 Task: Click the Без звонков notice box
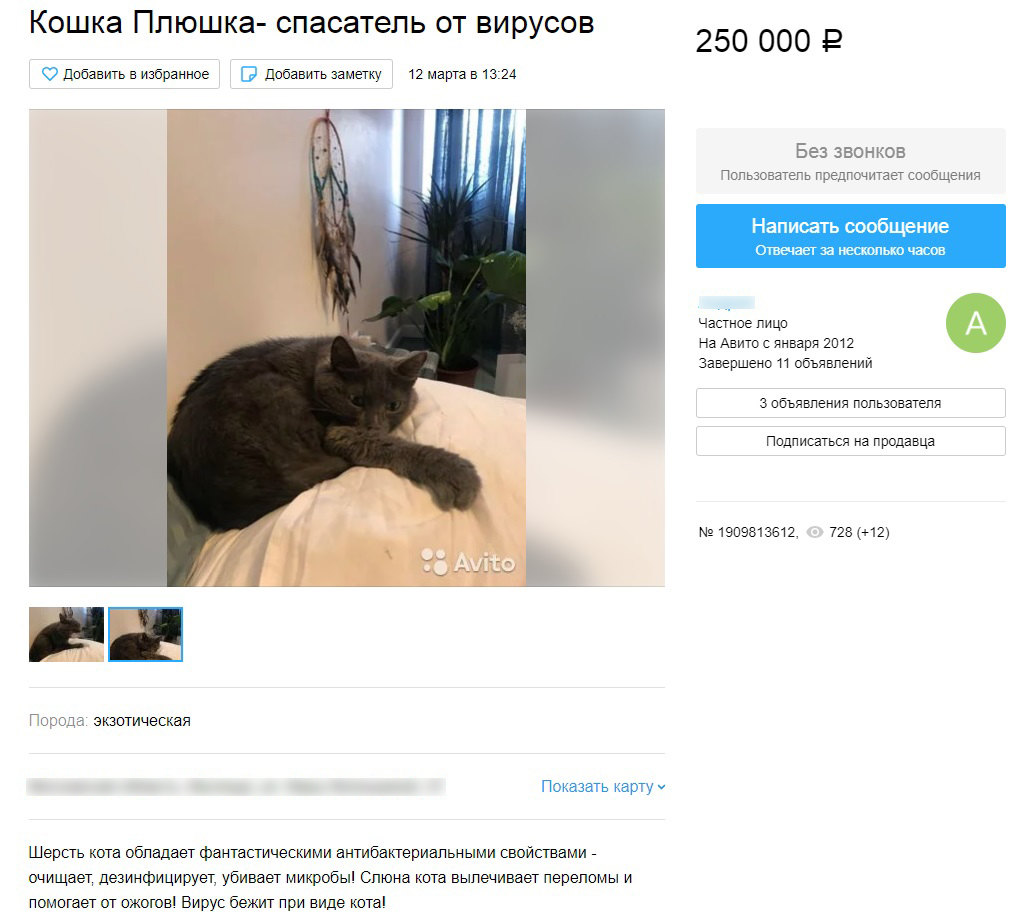coord(850,161)
